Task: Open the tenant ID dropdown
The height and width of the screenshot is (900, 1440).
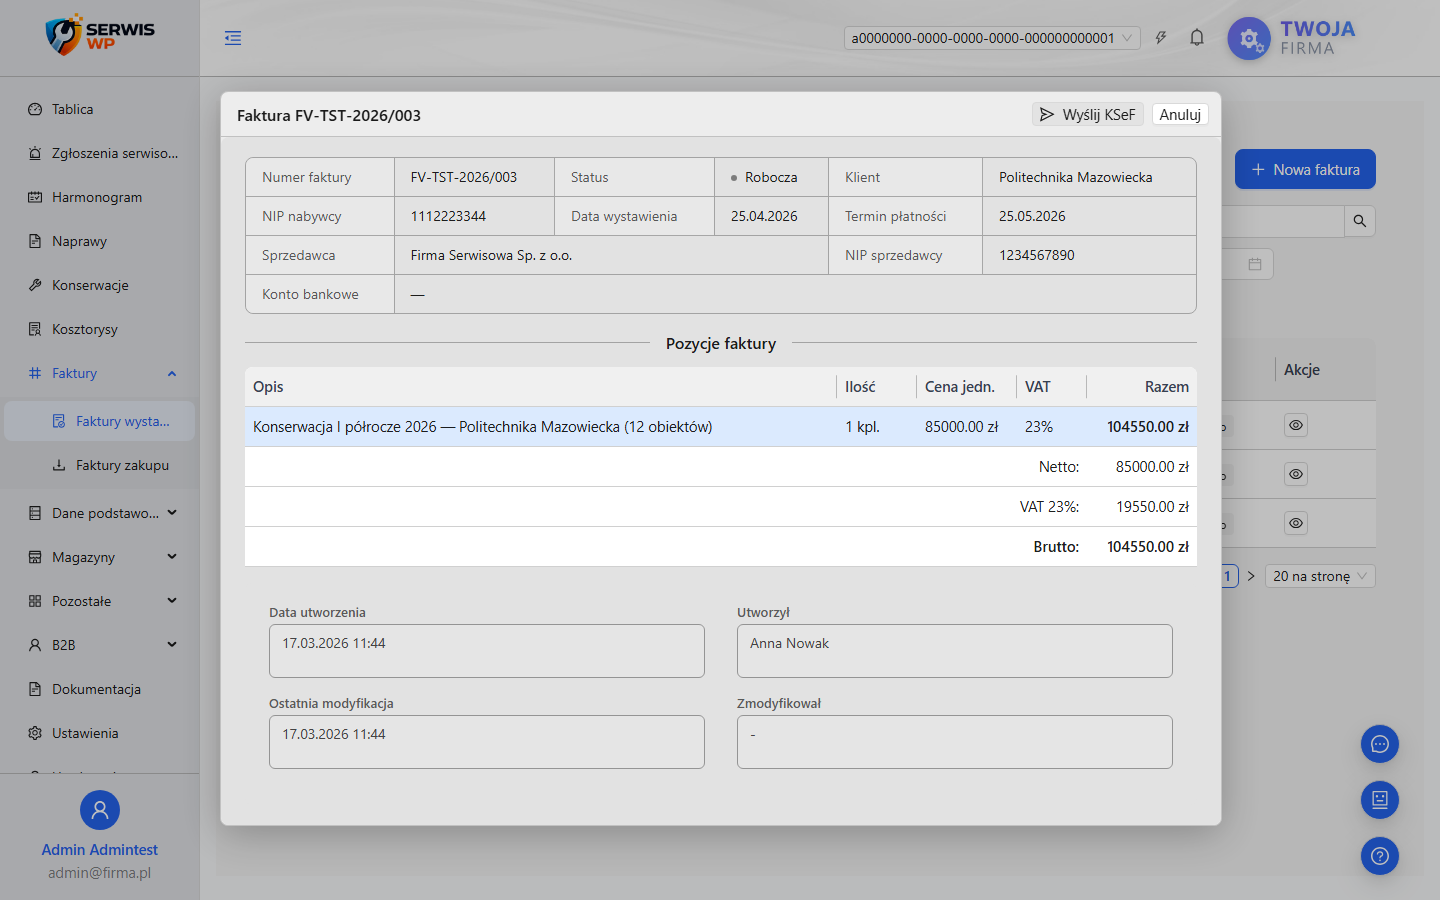Action: [x=992, y=38]
